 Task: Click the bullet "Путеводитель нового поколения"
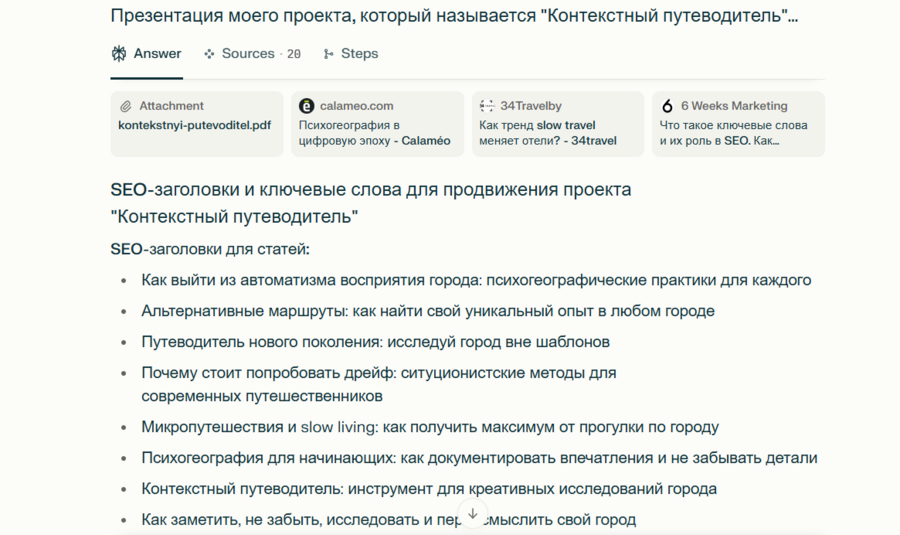(375, 342)
